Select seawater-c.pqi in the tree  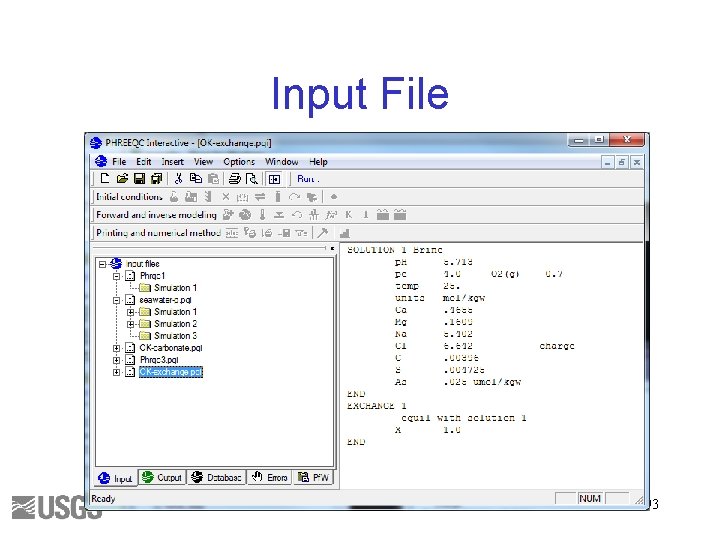coord(165,300)
